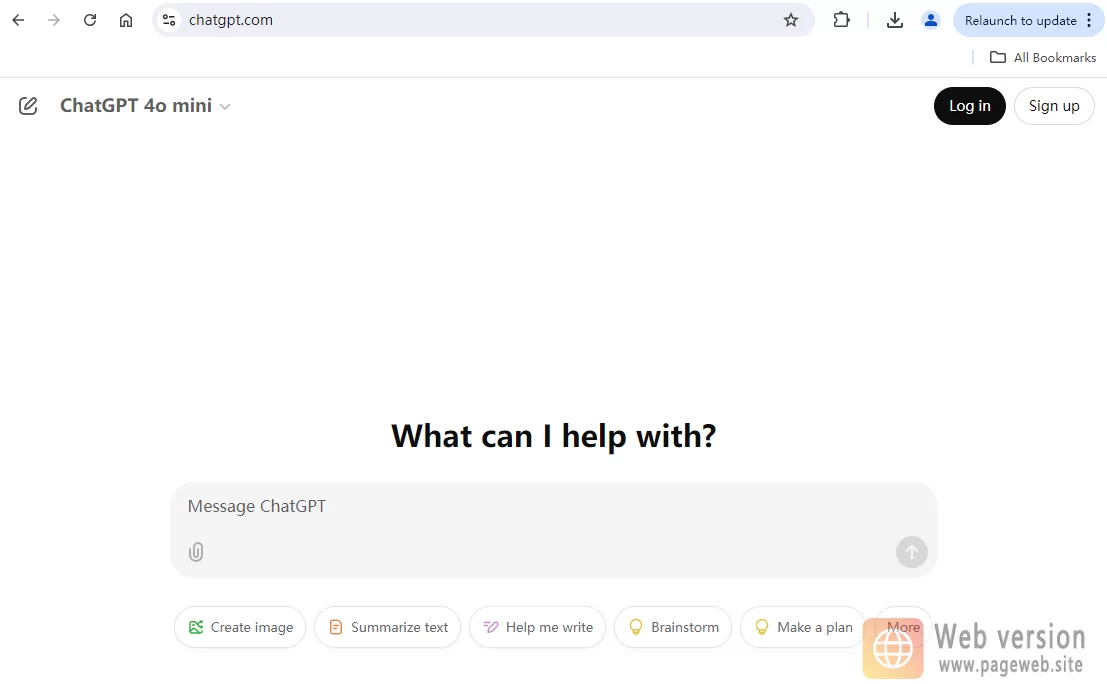Open the browser downloads icon
Viewport: 1107px width, 684px height.
click(895, 20)
